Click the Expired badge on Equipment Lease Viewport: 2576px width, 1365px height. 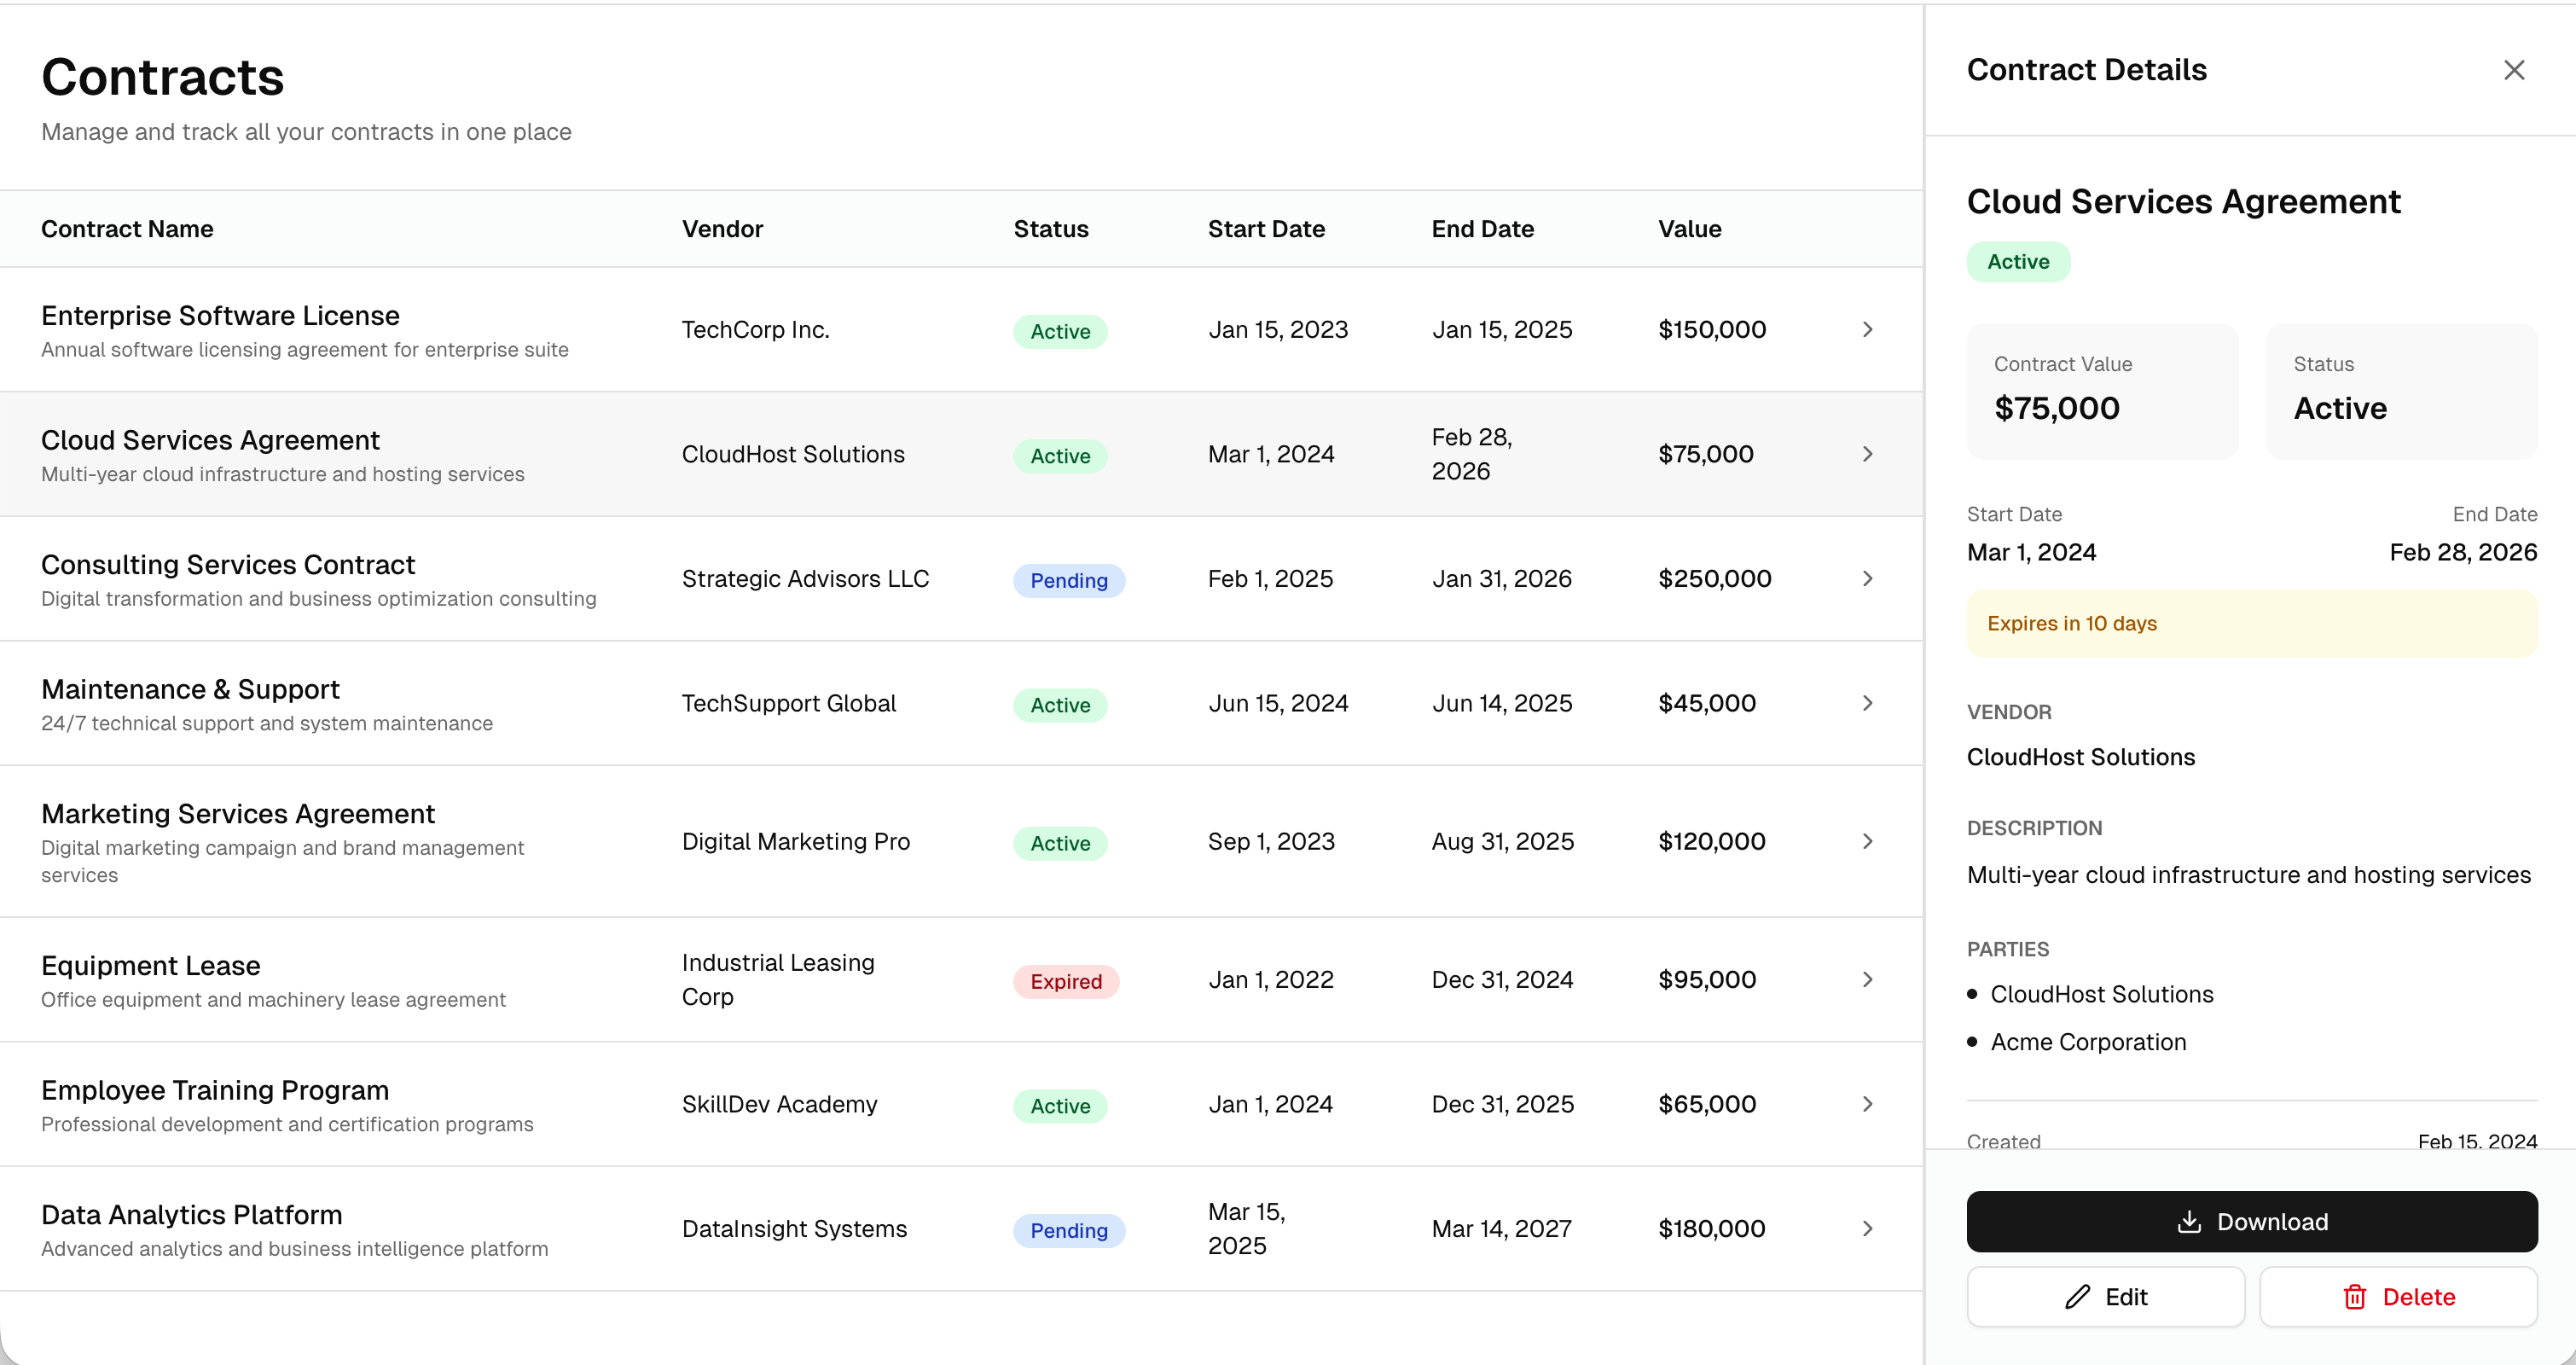1066,981
